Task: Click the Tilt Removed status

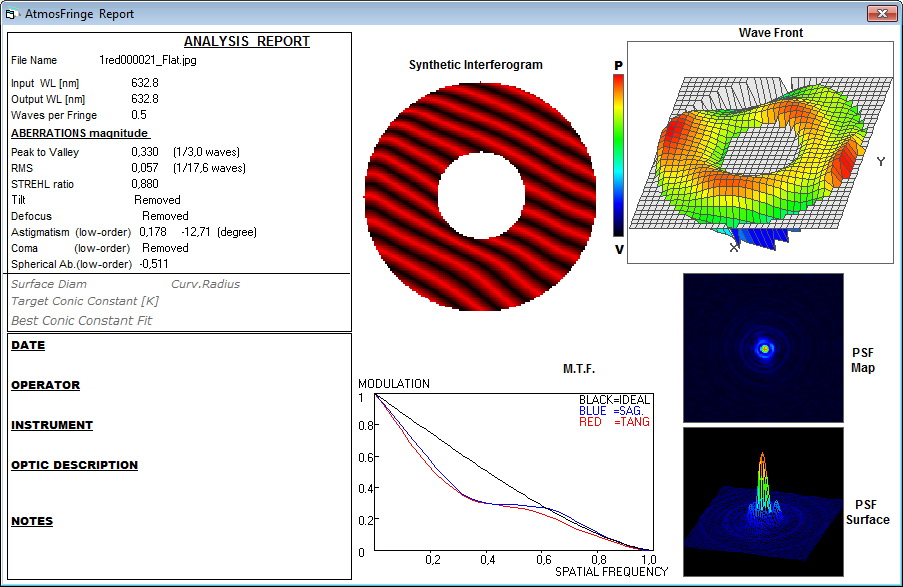Action: click(x=157, y=200)
